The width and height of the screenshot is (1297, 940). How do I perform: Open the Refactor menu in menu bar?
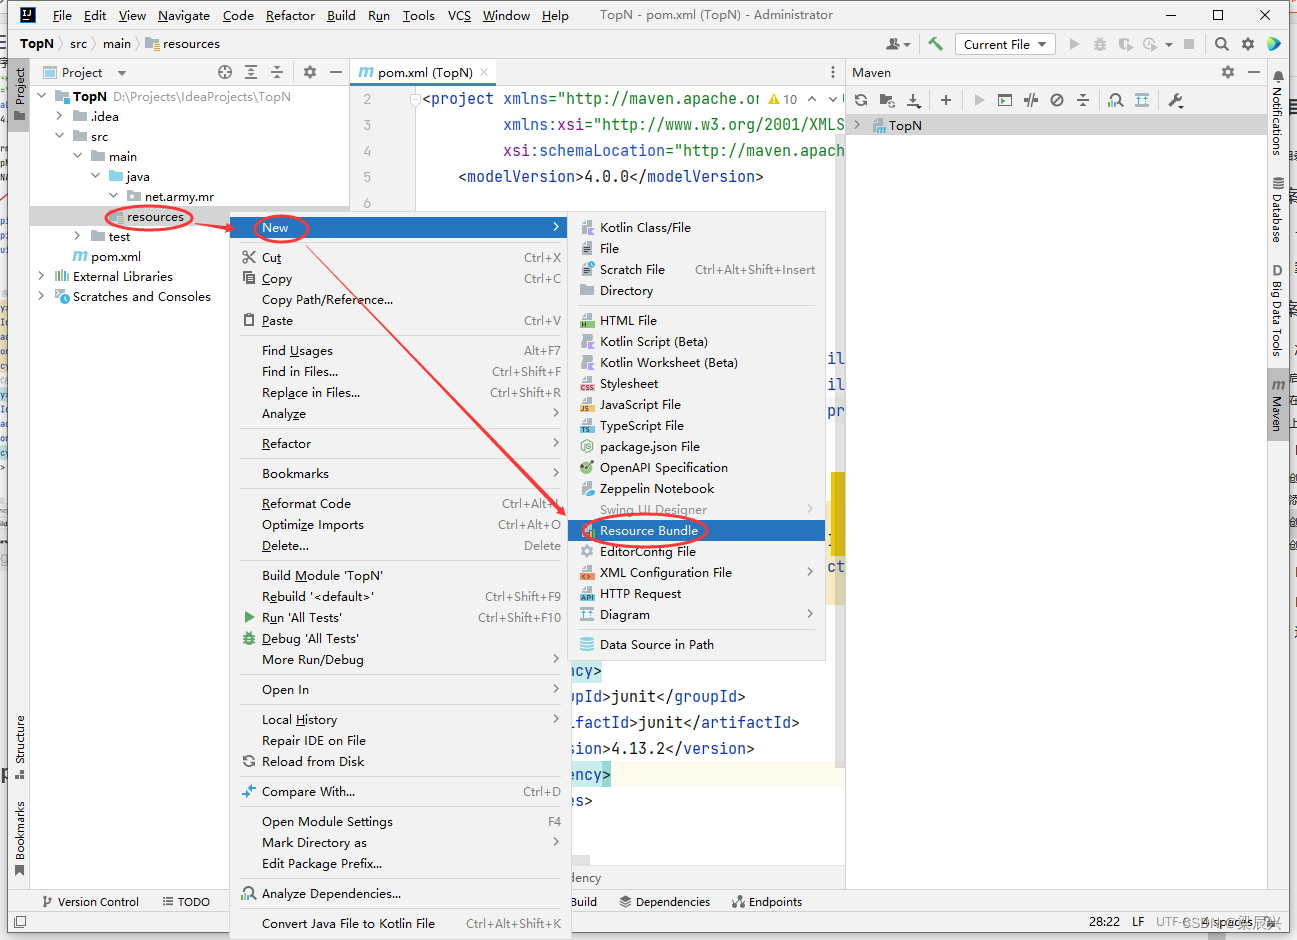pos(290,15)
